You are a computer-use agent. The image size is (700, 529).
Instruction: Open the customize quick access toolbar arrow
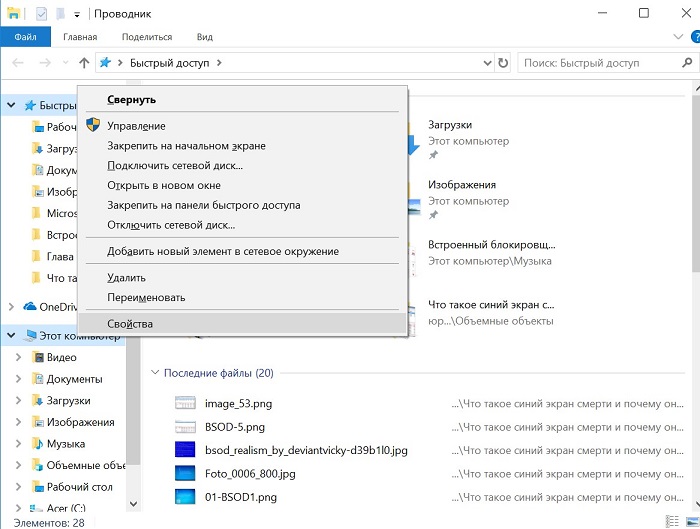click(77, 15)
